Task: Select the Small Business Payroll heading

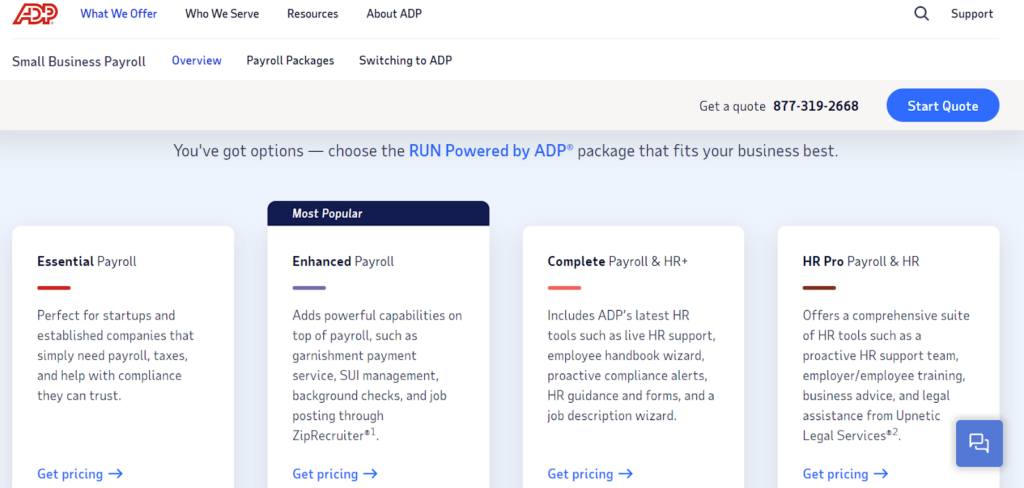Action: pos(79,61)
